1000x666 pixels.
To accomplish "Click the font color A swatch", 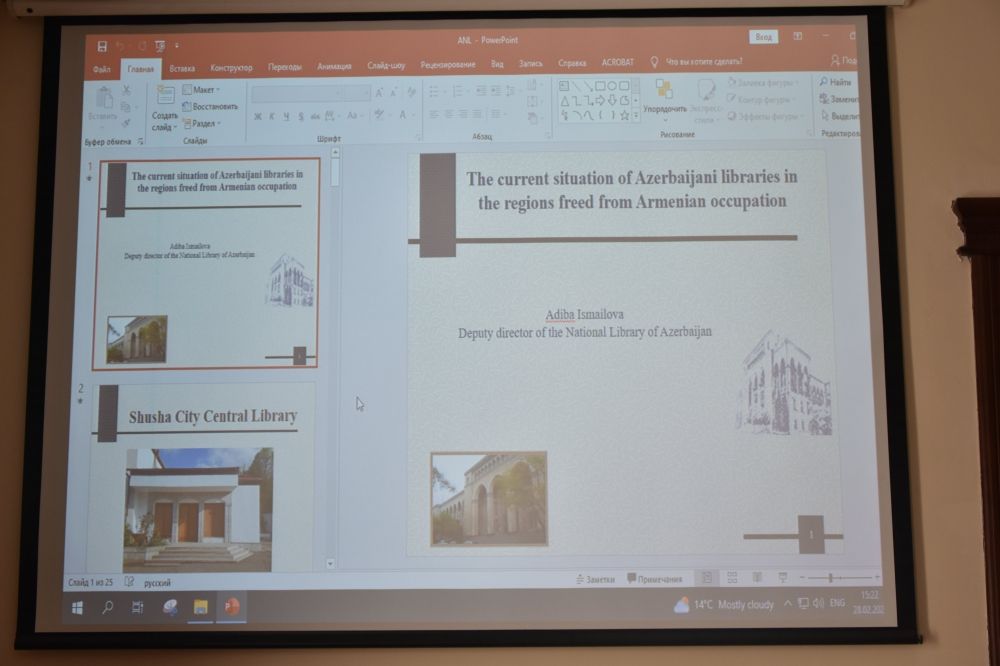I will pyautogui.click(x=403, y=115).
